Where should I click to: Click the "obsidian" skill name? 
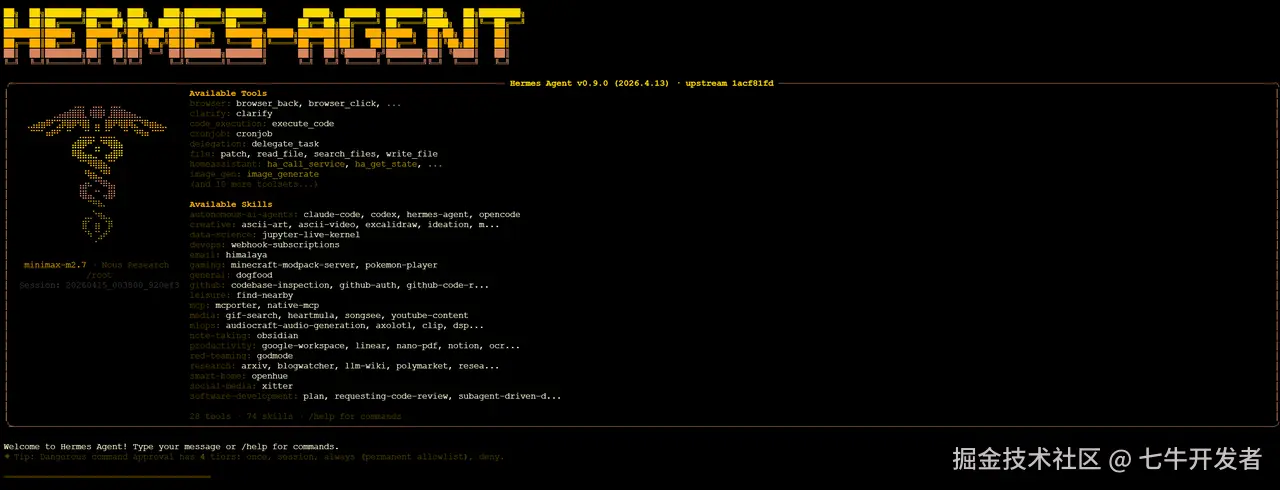(x=277, y=335)
